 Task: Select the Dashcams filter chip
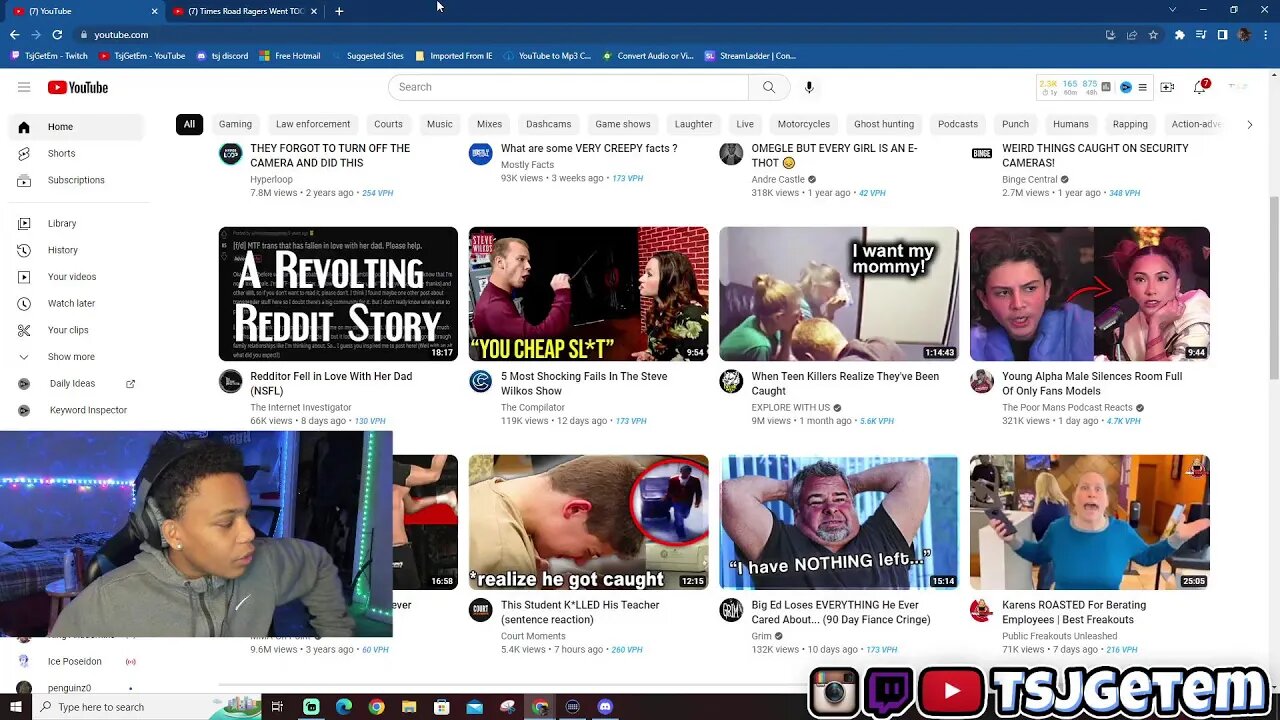[x=549, y=124]
